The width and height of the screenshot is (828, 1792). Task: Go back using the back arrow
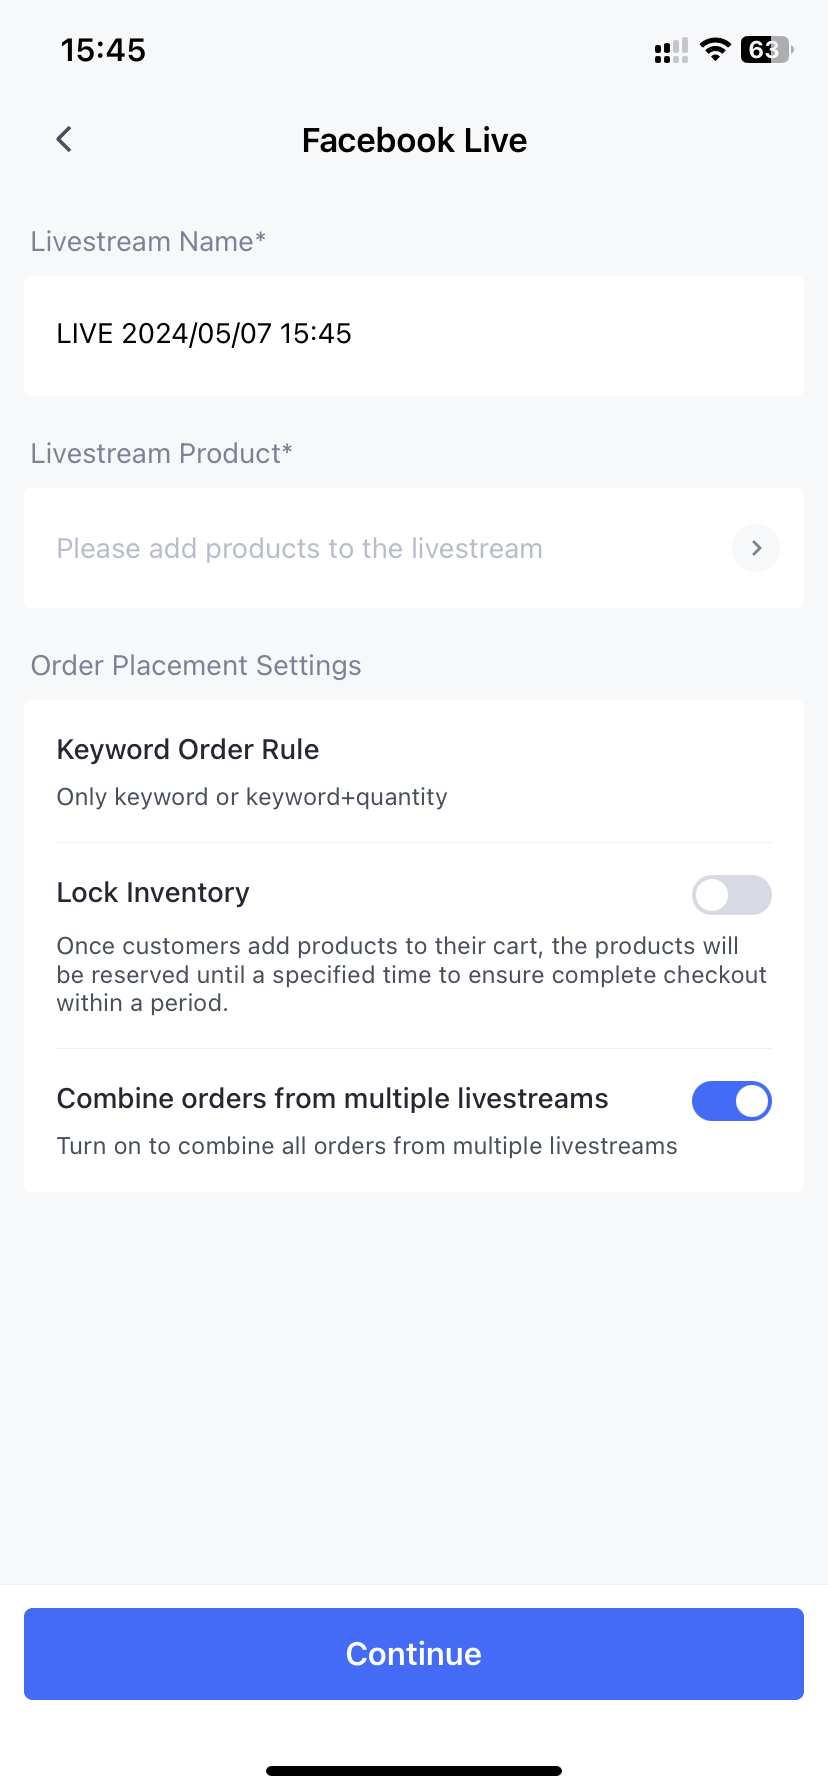[64, 140]
